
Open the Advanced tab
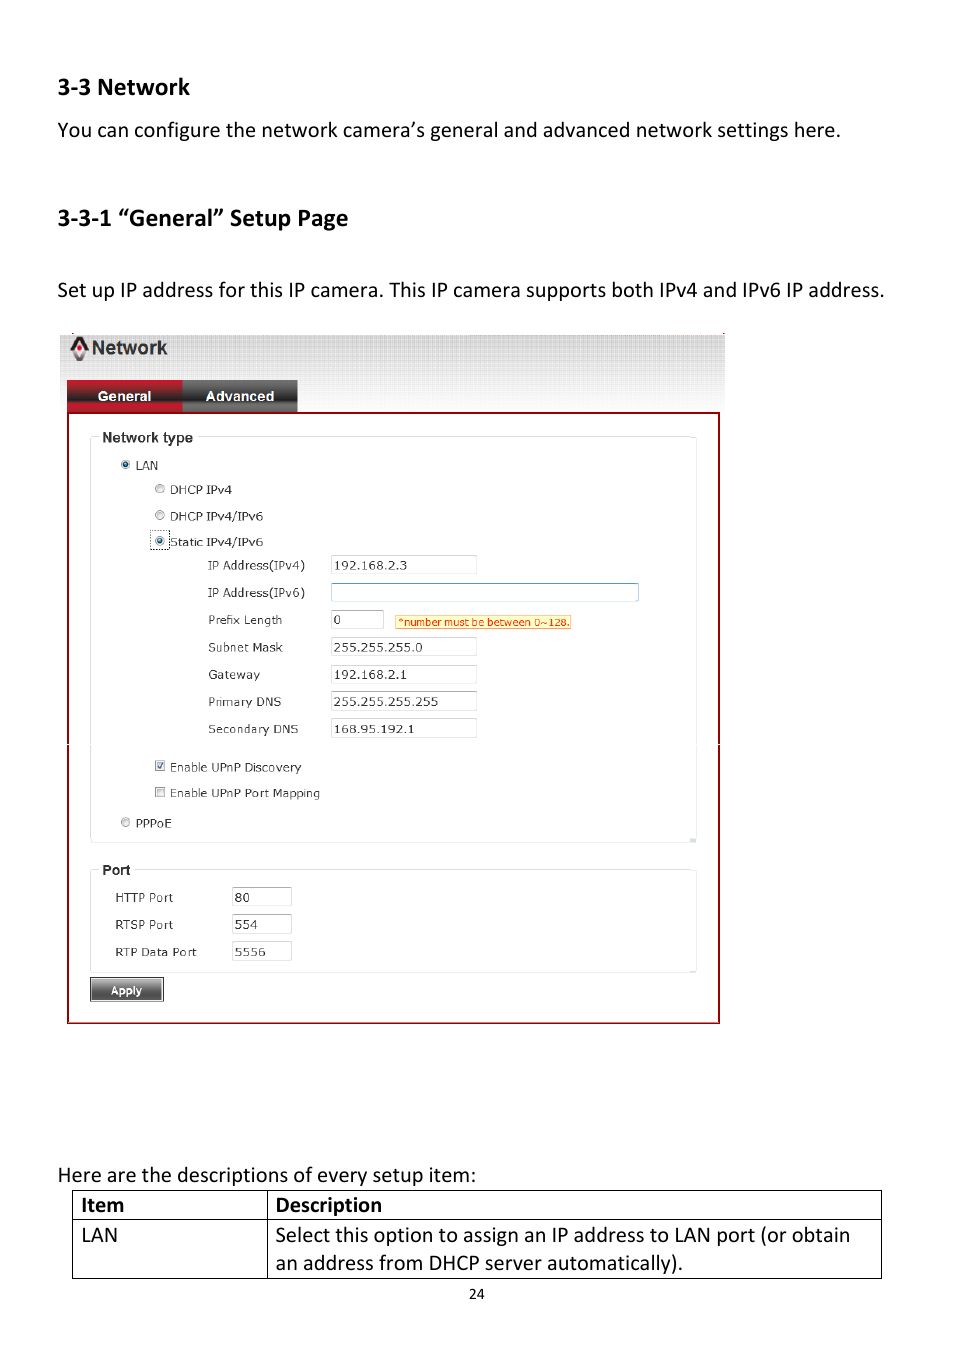(240, 396)
